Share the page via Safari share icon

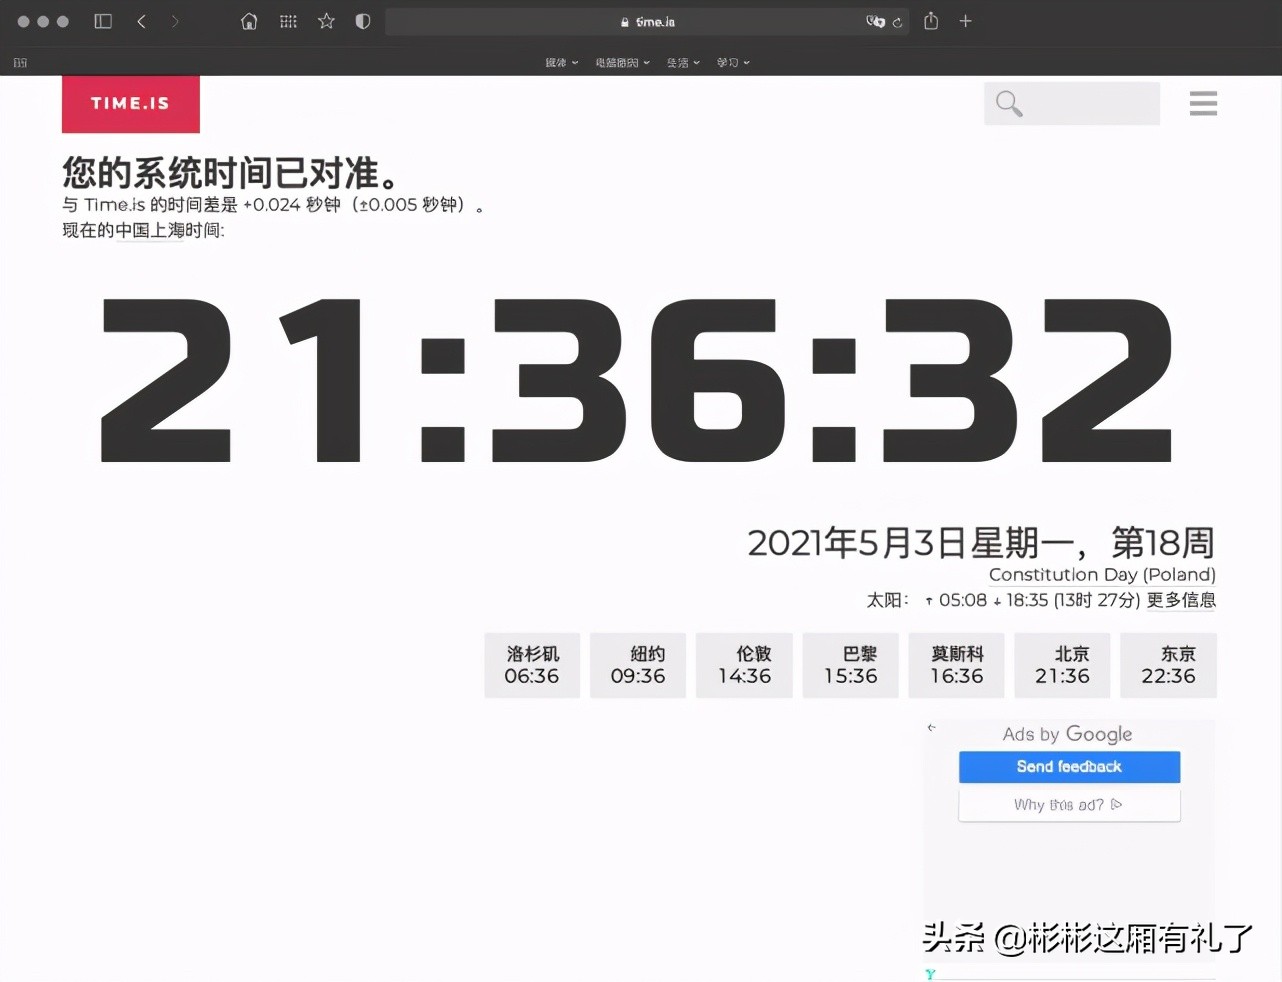tap(930, 21)
